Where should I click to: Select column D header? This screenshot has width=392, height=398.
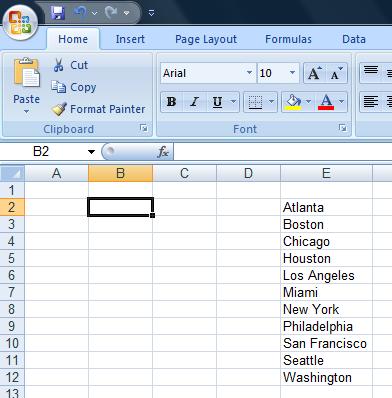point(248,173)
